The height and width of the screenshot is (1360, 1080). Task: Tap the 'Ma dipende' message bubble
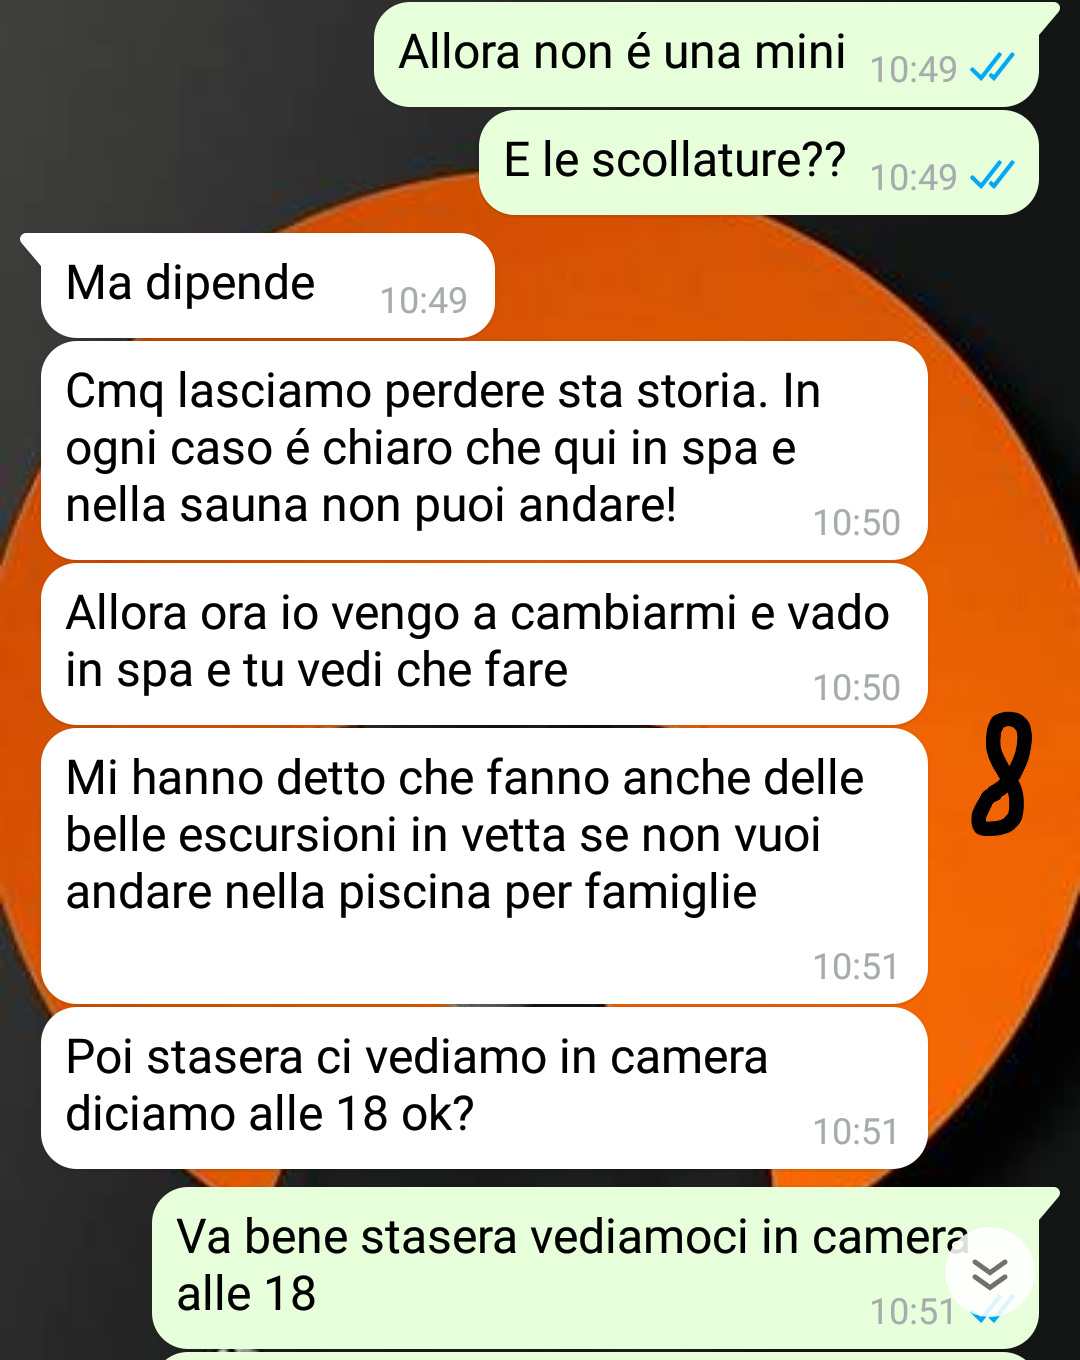(267, 286)
